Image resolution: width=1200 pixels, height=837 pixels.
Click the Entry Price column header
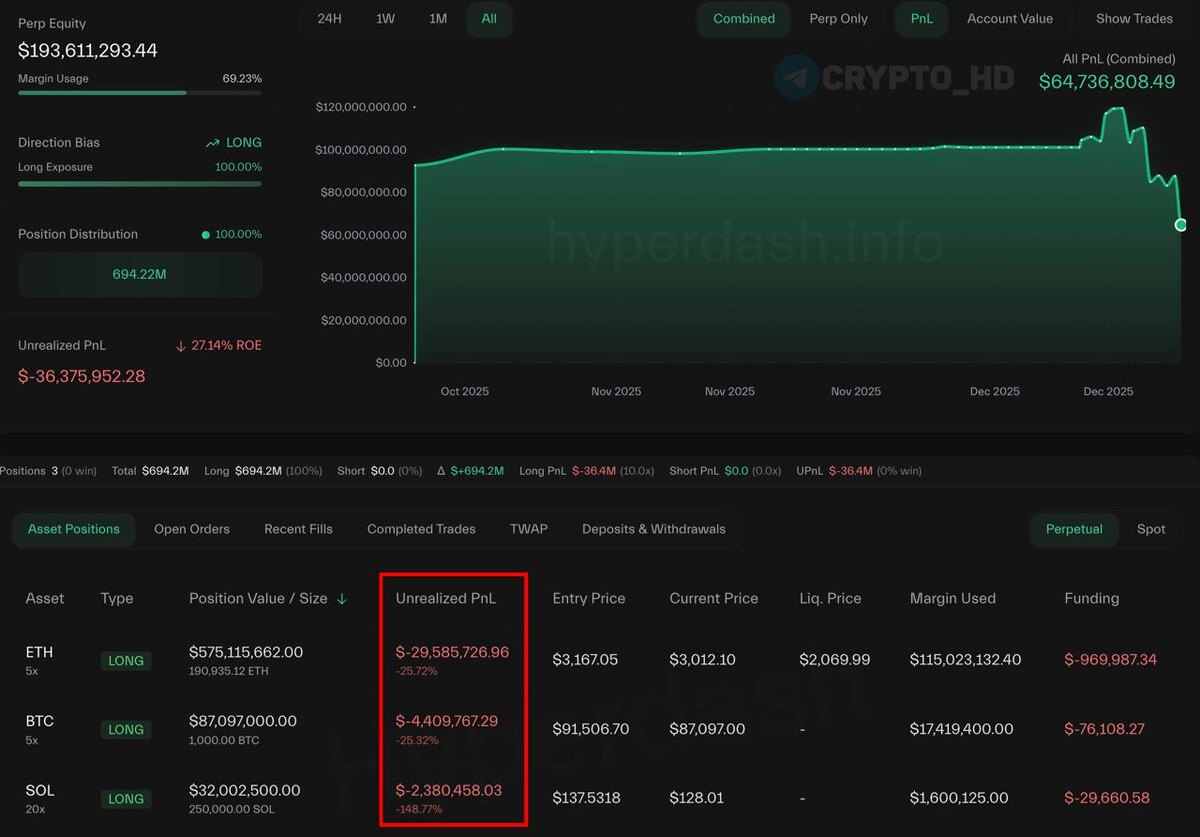(x=589, y=598)
